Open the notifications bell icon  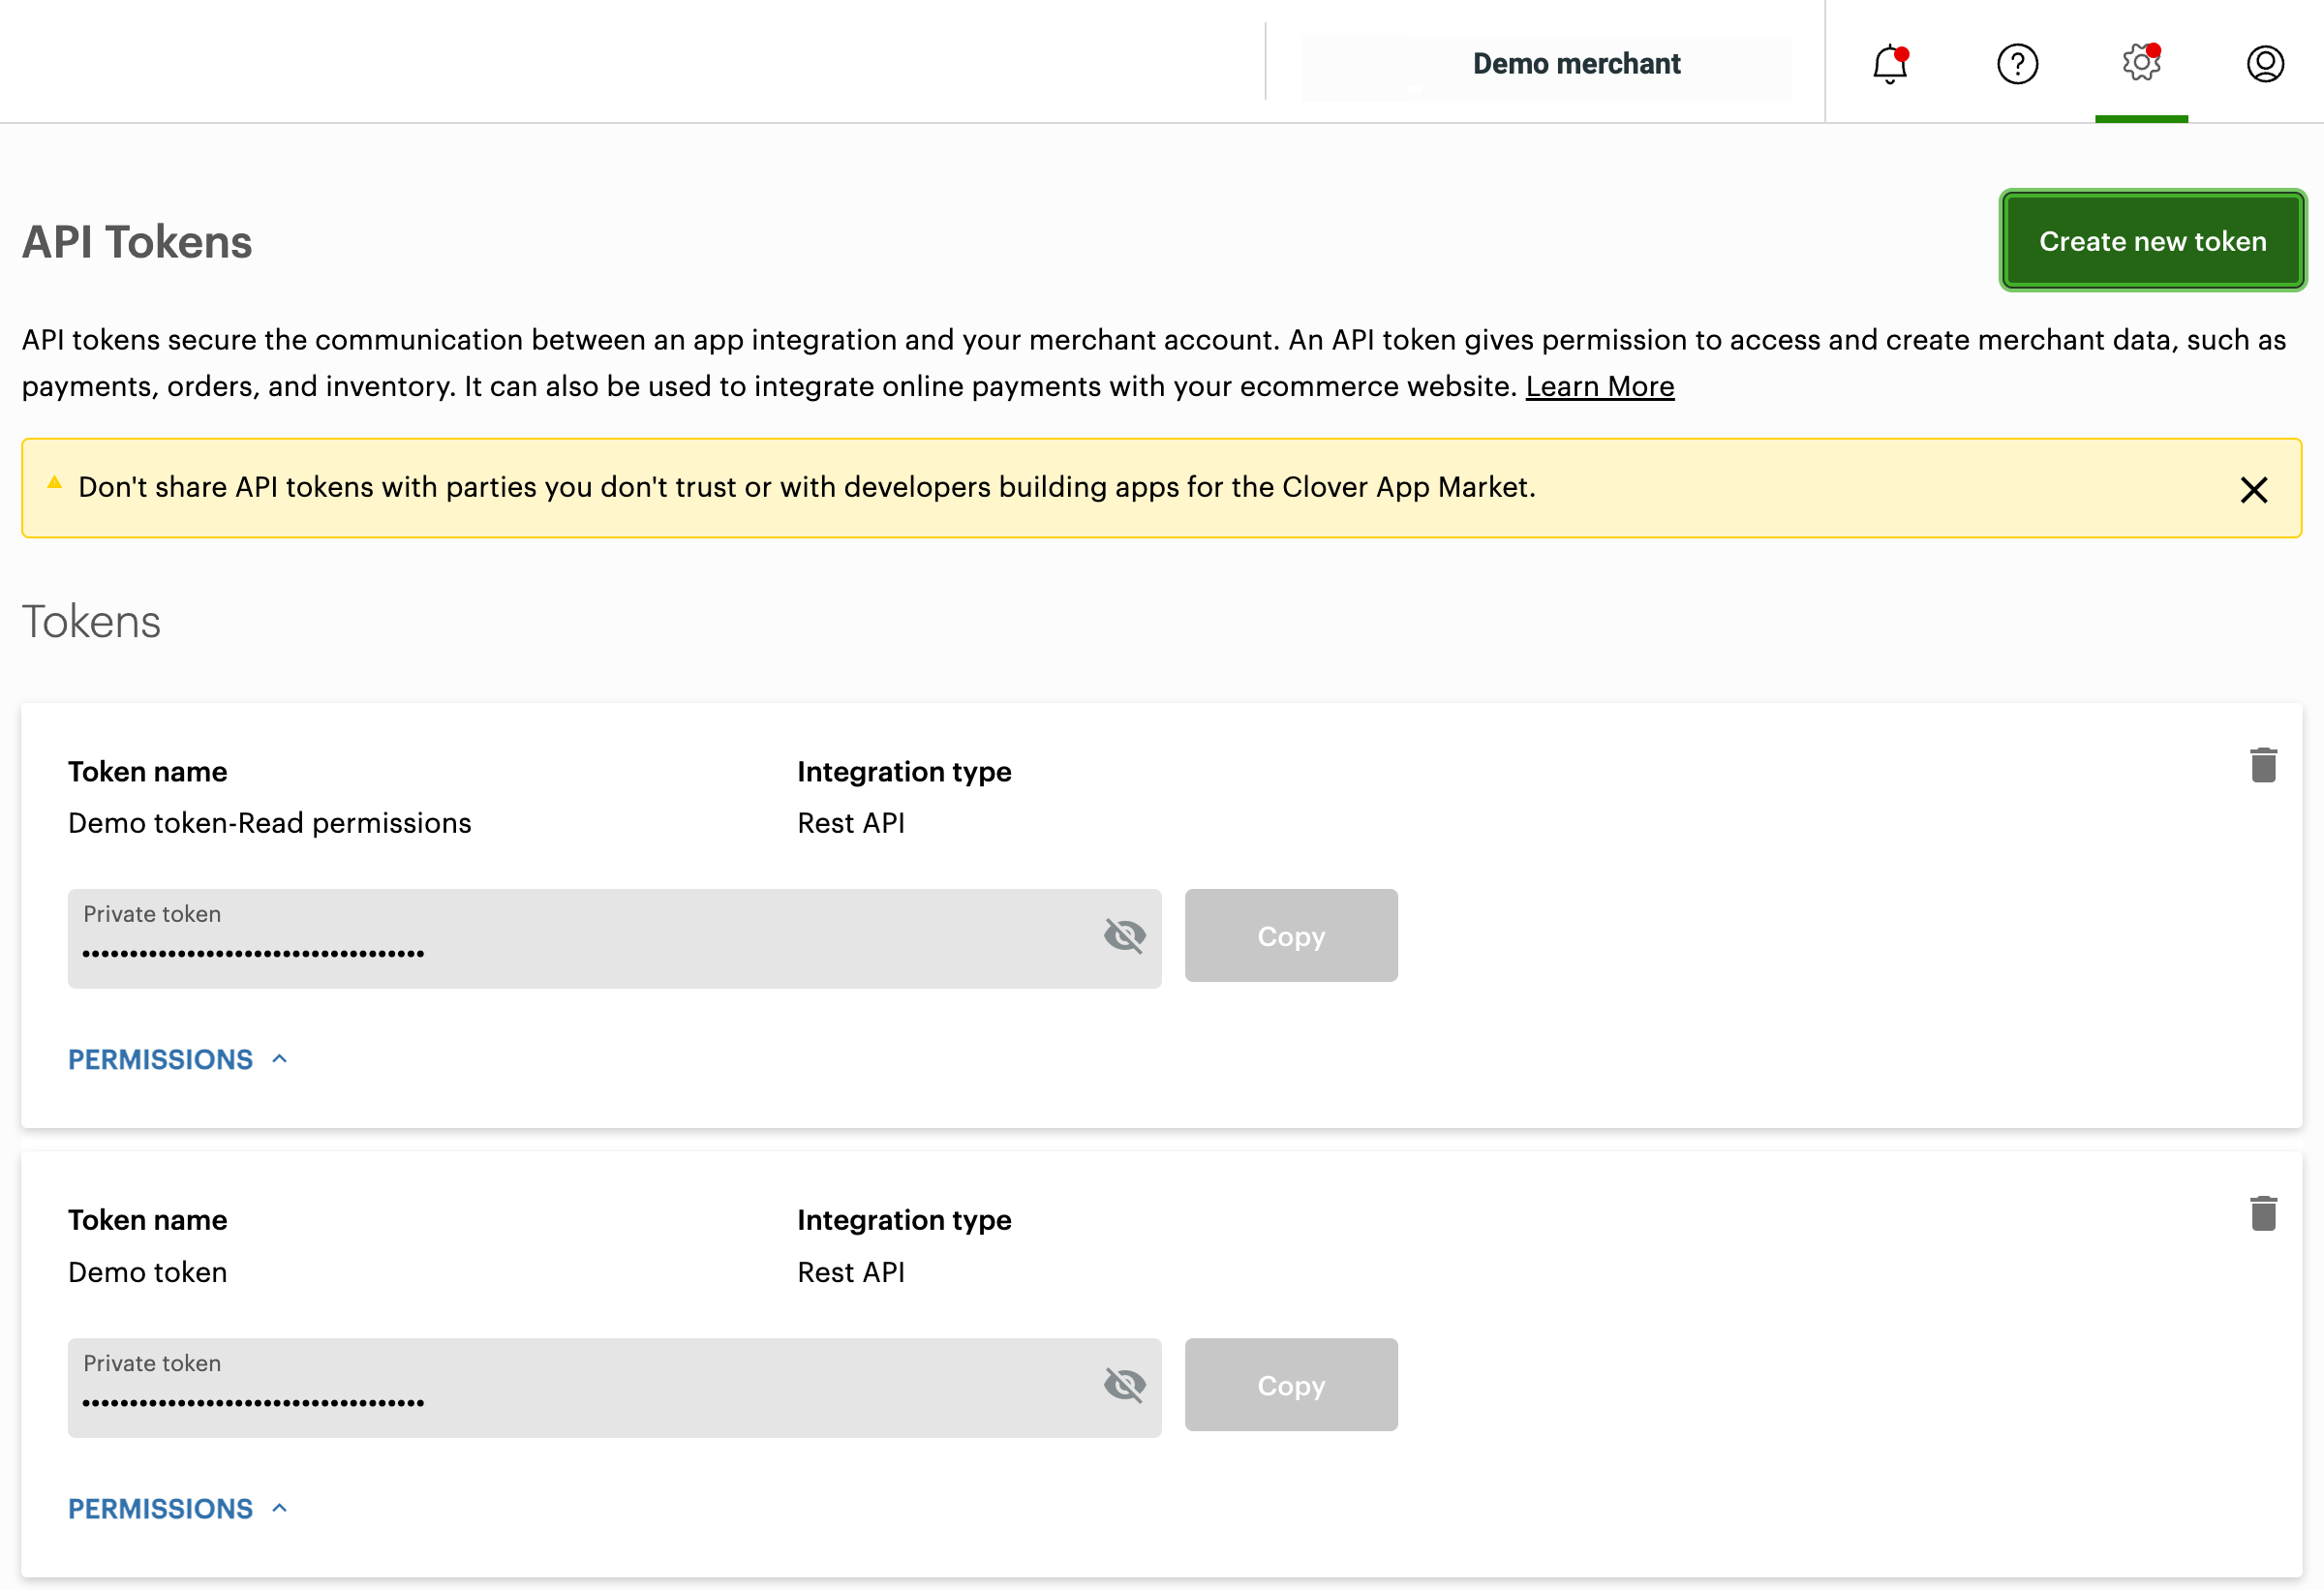point(1889,64)
